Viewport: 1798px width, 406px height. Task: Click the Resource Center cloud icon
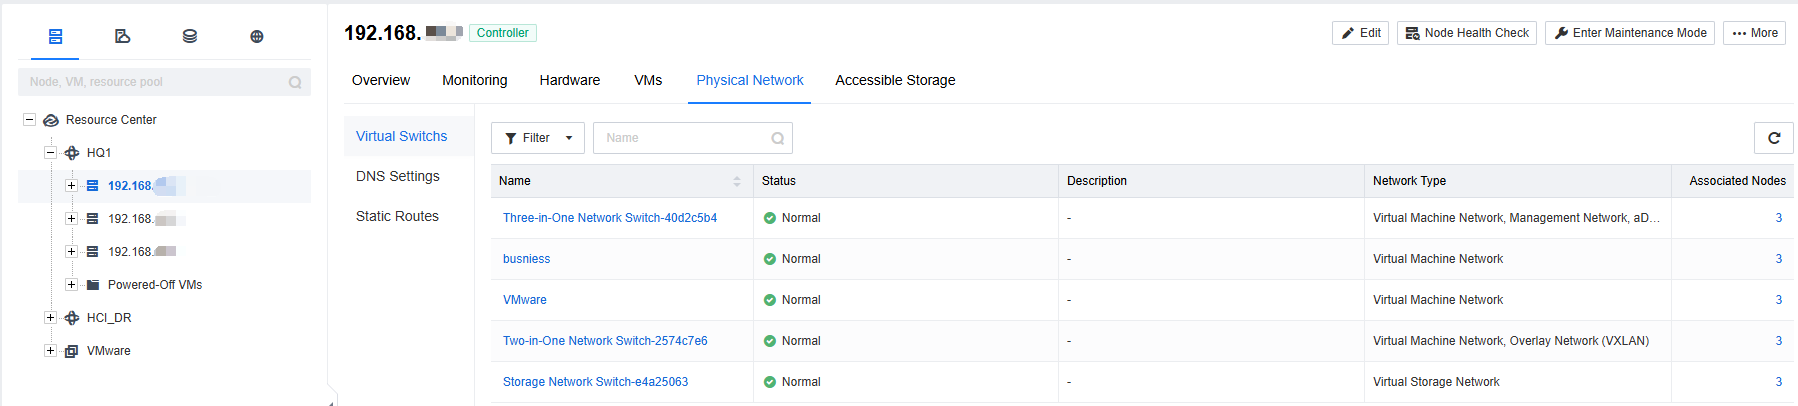tap(51, 120)
